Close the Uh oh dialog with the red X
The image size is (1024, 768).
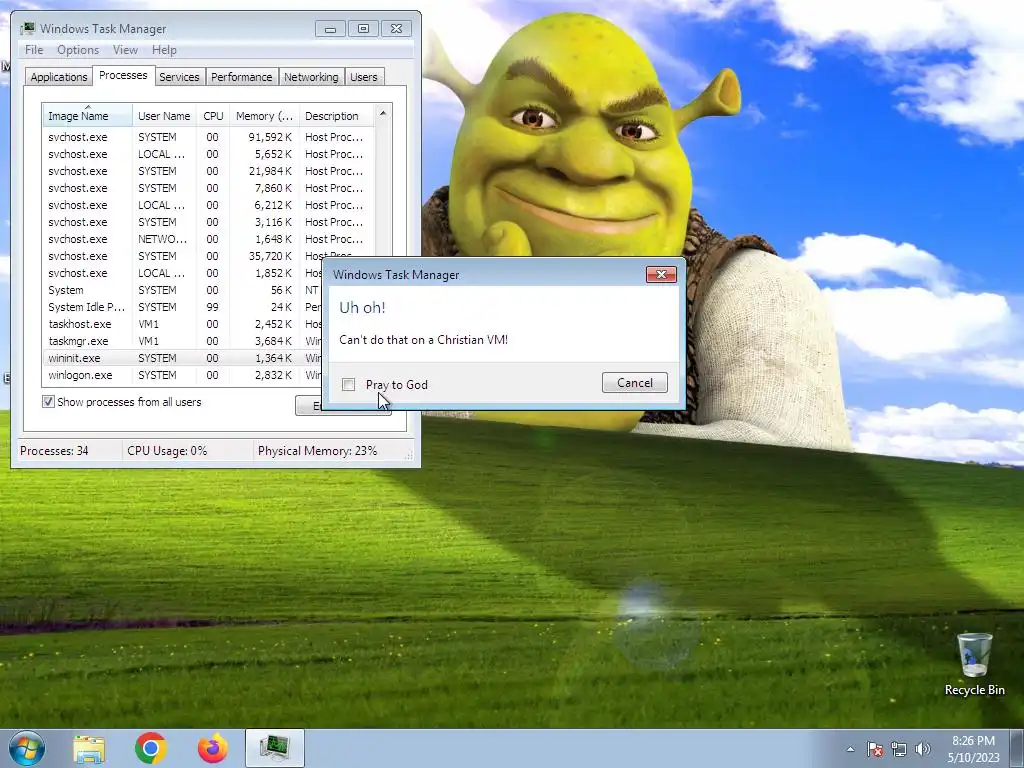tap(661, 274)
